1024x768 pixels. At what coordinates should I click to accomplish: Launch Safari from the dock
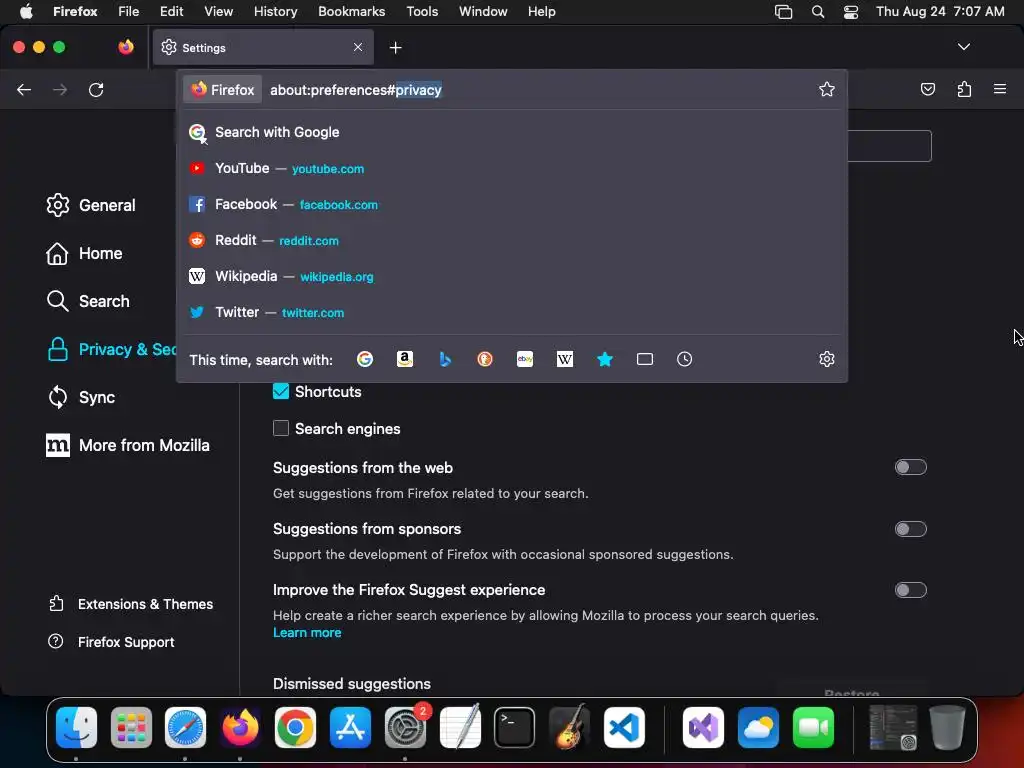(185, 728)
